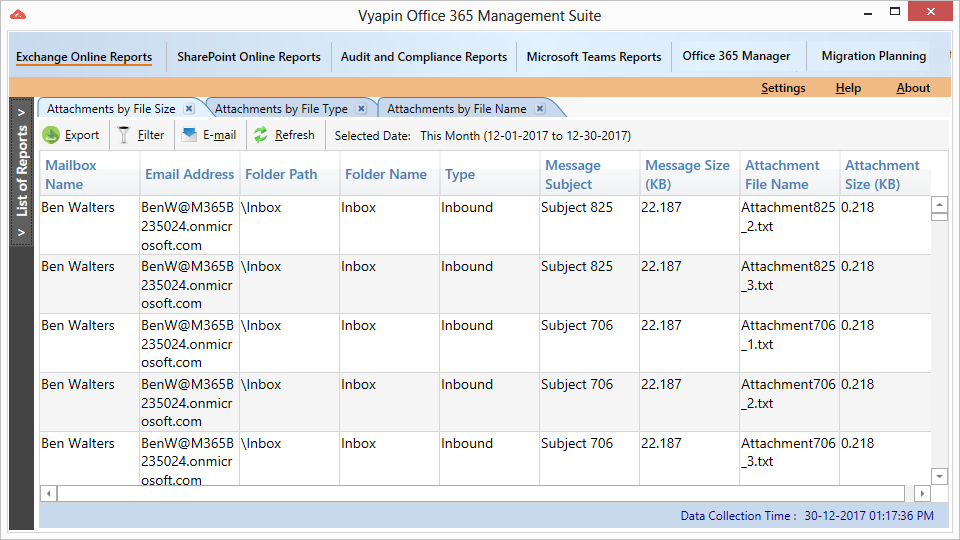
Task: Click Subject 825 in the first row
Action: point(577,208)
